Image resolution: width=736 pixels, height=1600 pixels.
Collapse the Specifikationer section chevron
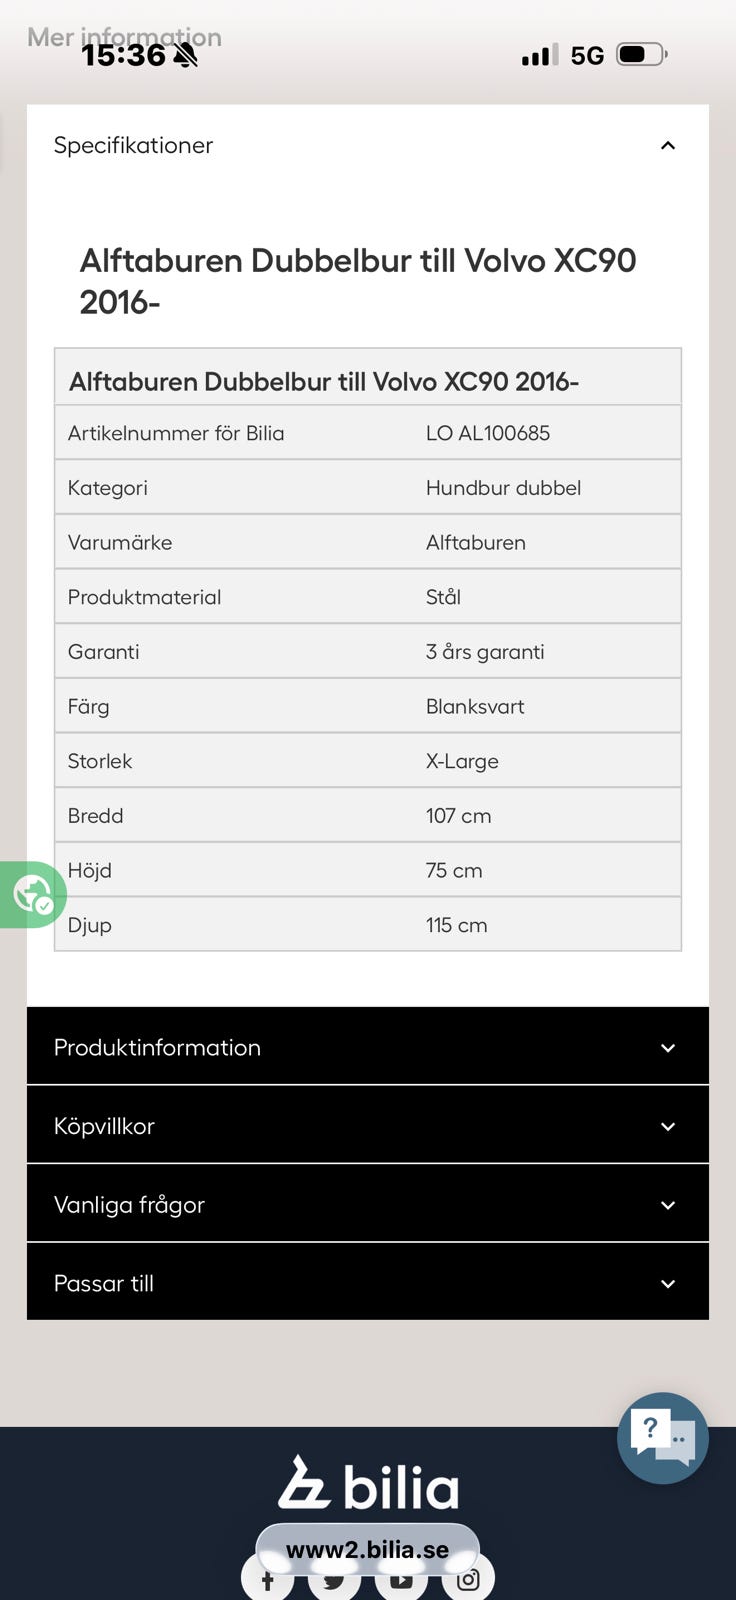[668, 146]
